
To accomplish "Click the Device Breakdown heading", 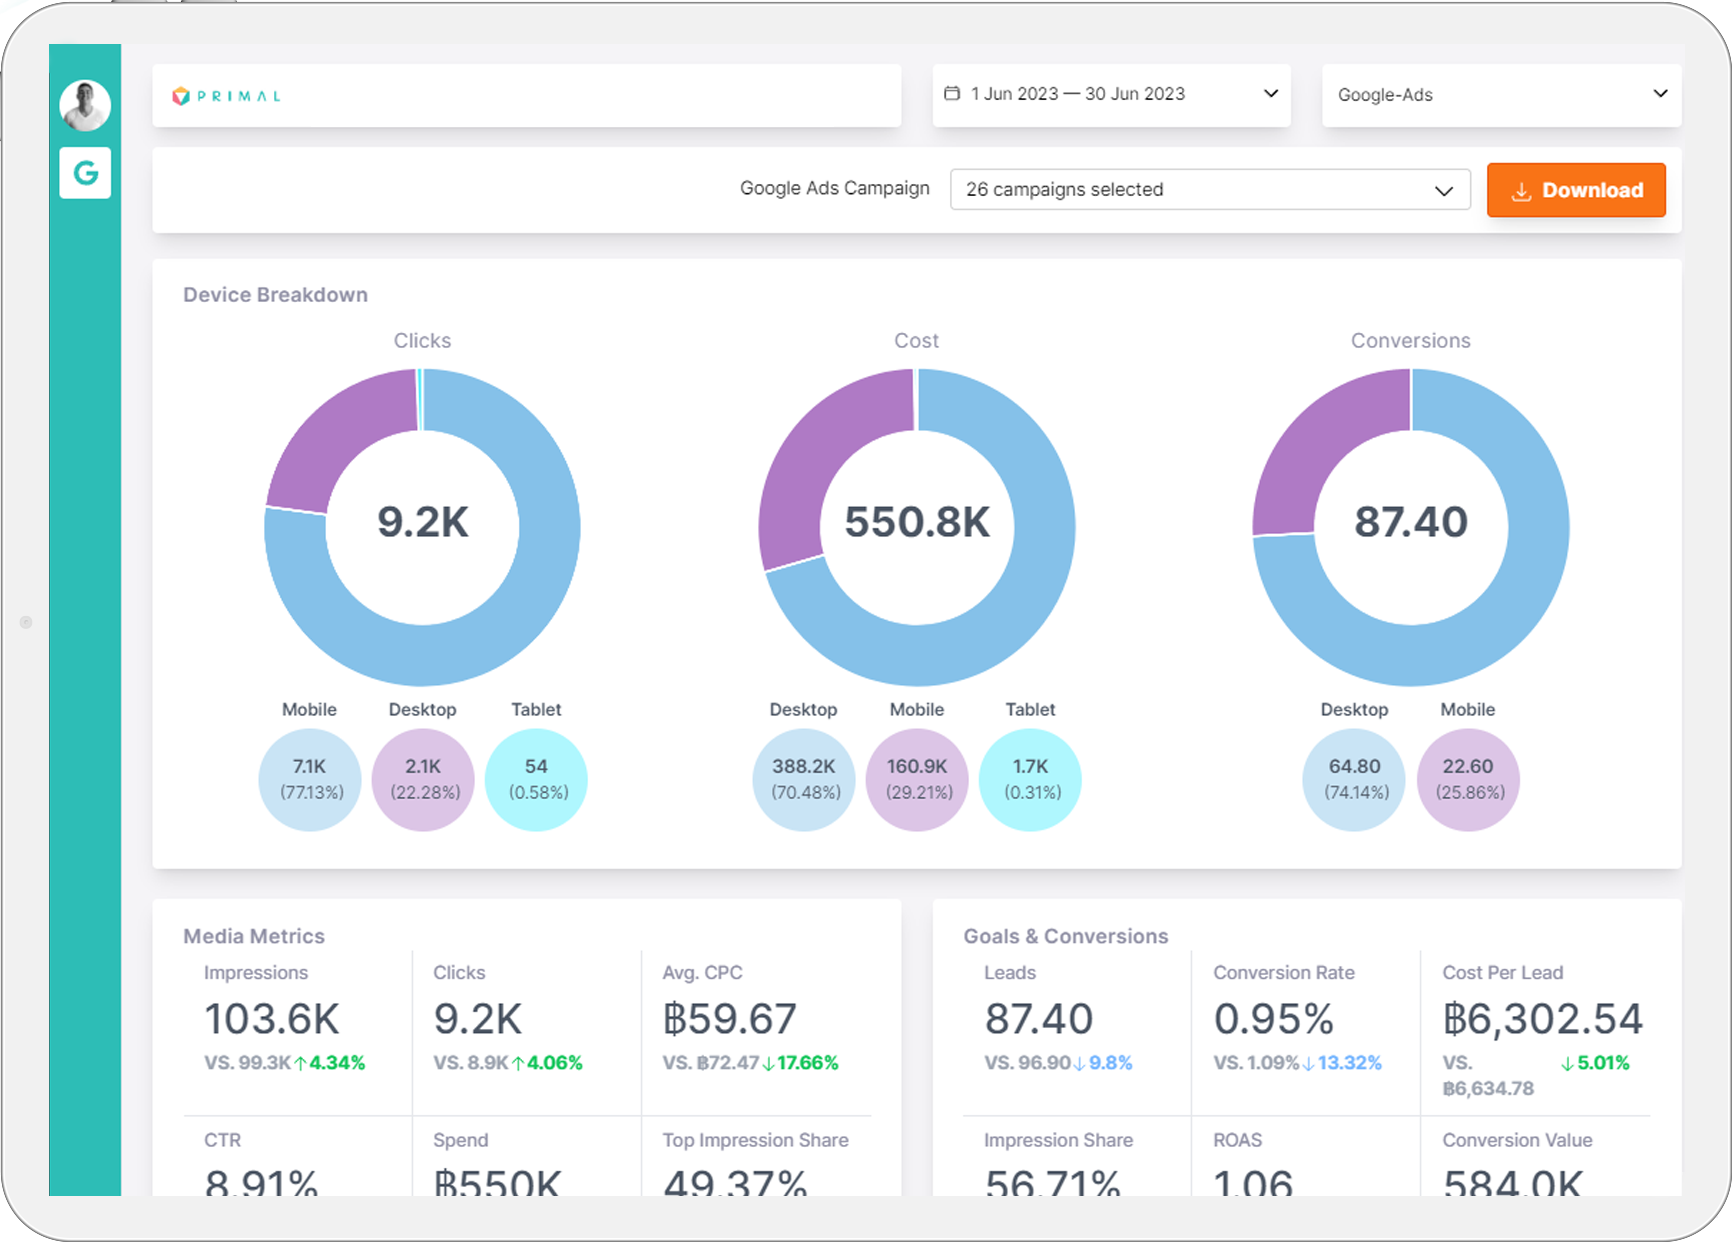I will click(x=275, y=295).
